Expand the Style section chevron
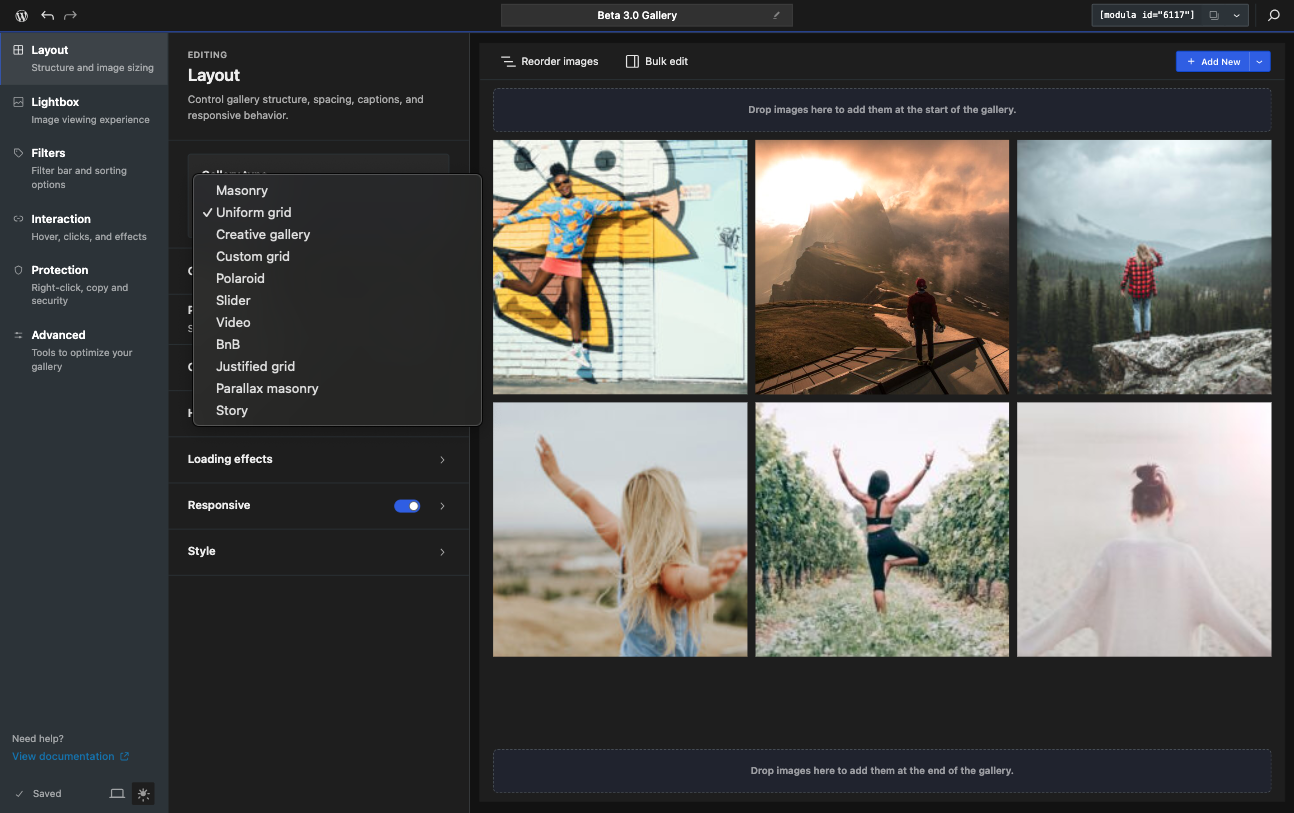1294x813 pixels. click(443, 552)
